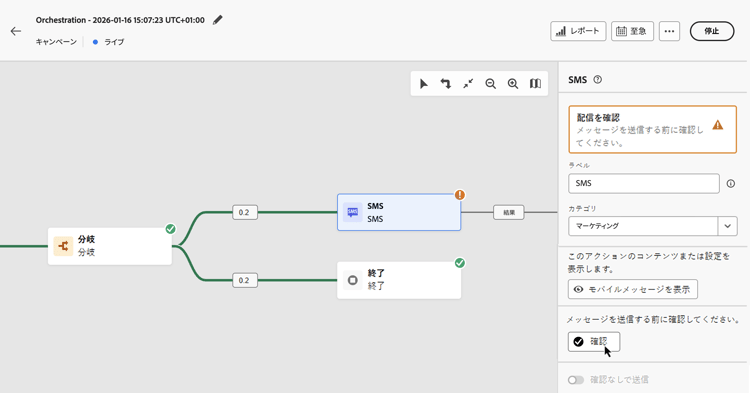
Task: Click the 配信を確認 alert heading
Action: [598, 117]
